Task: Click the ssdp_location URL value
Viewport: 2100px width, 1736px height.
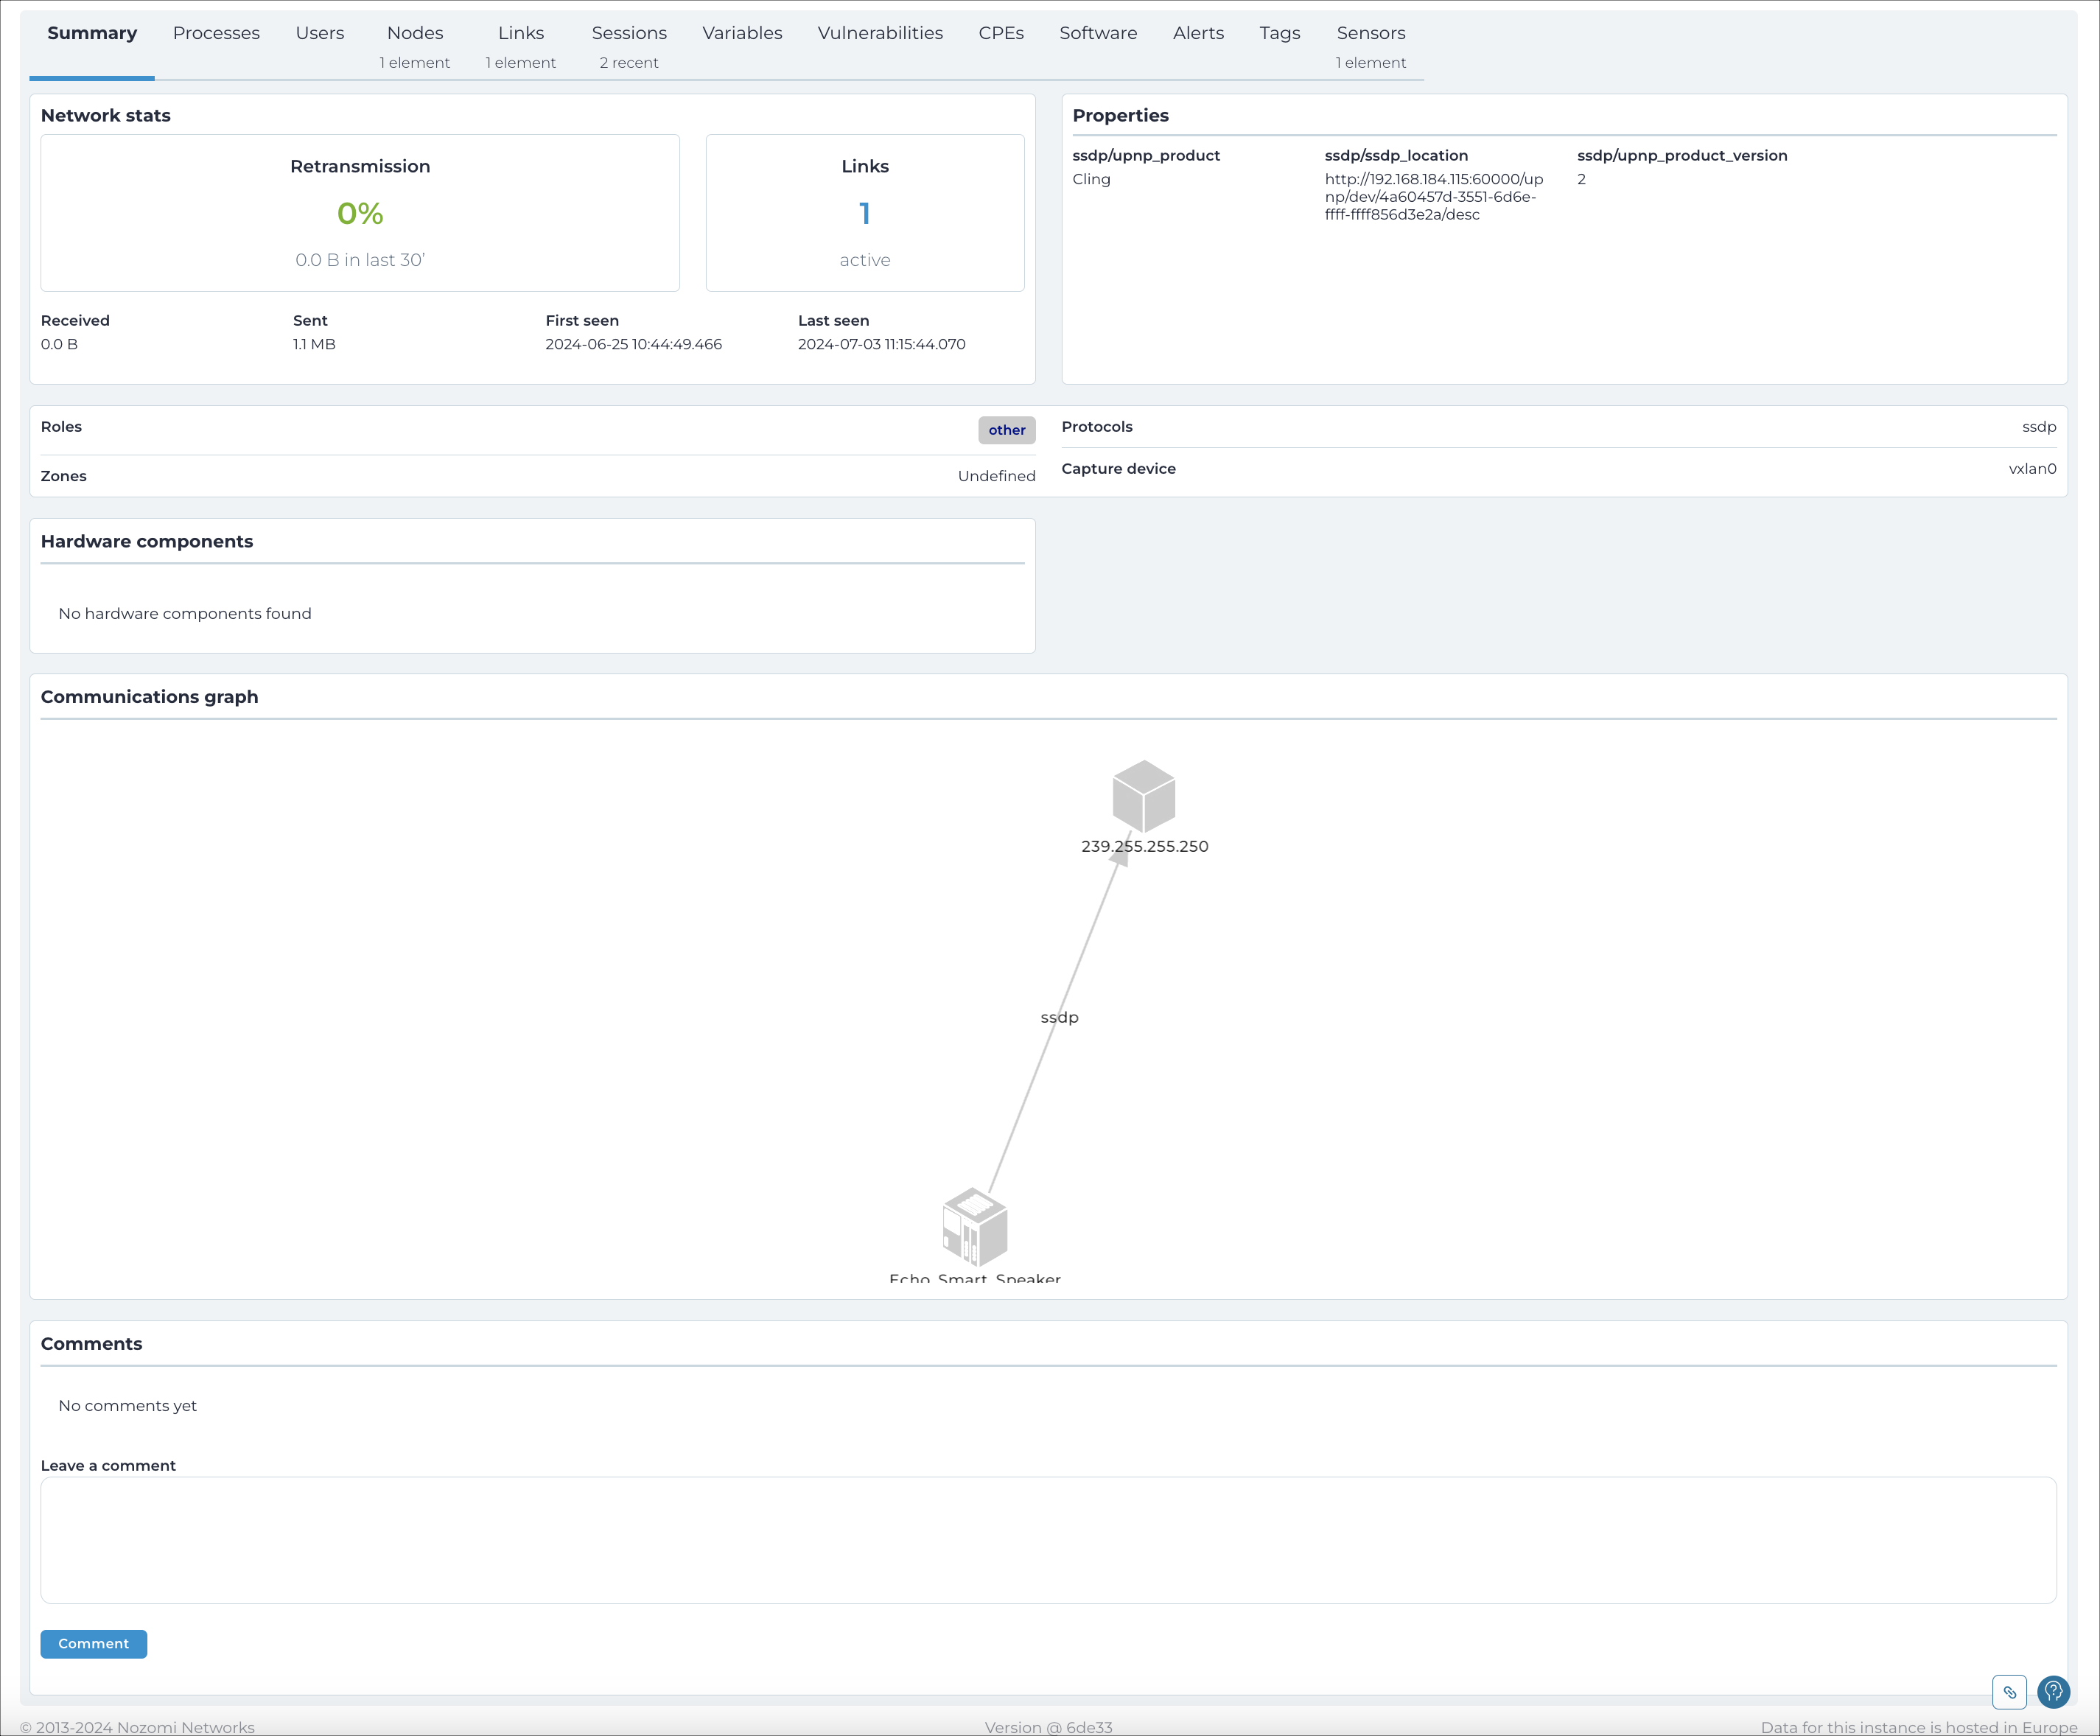Action: pos(1434,197)
